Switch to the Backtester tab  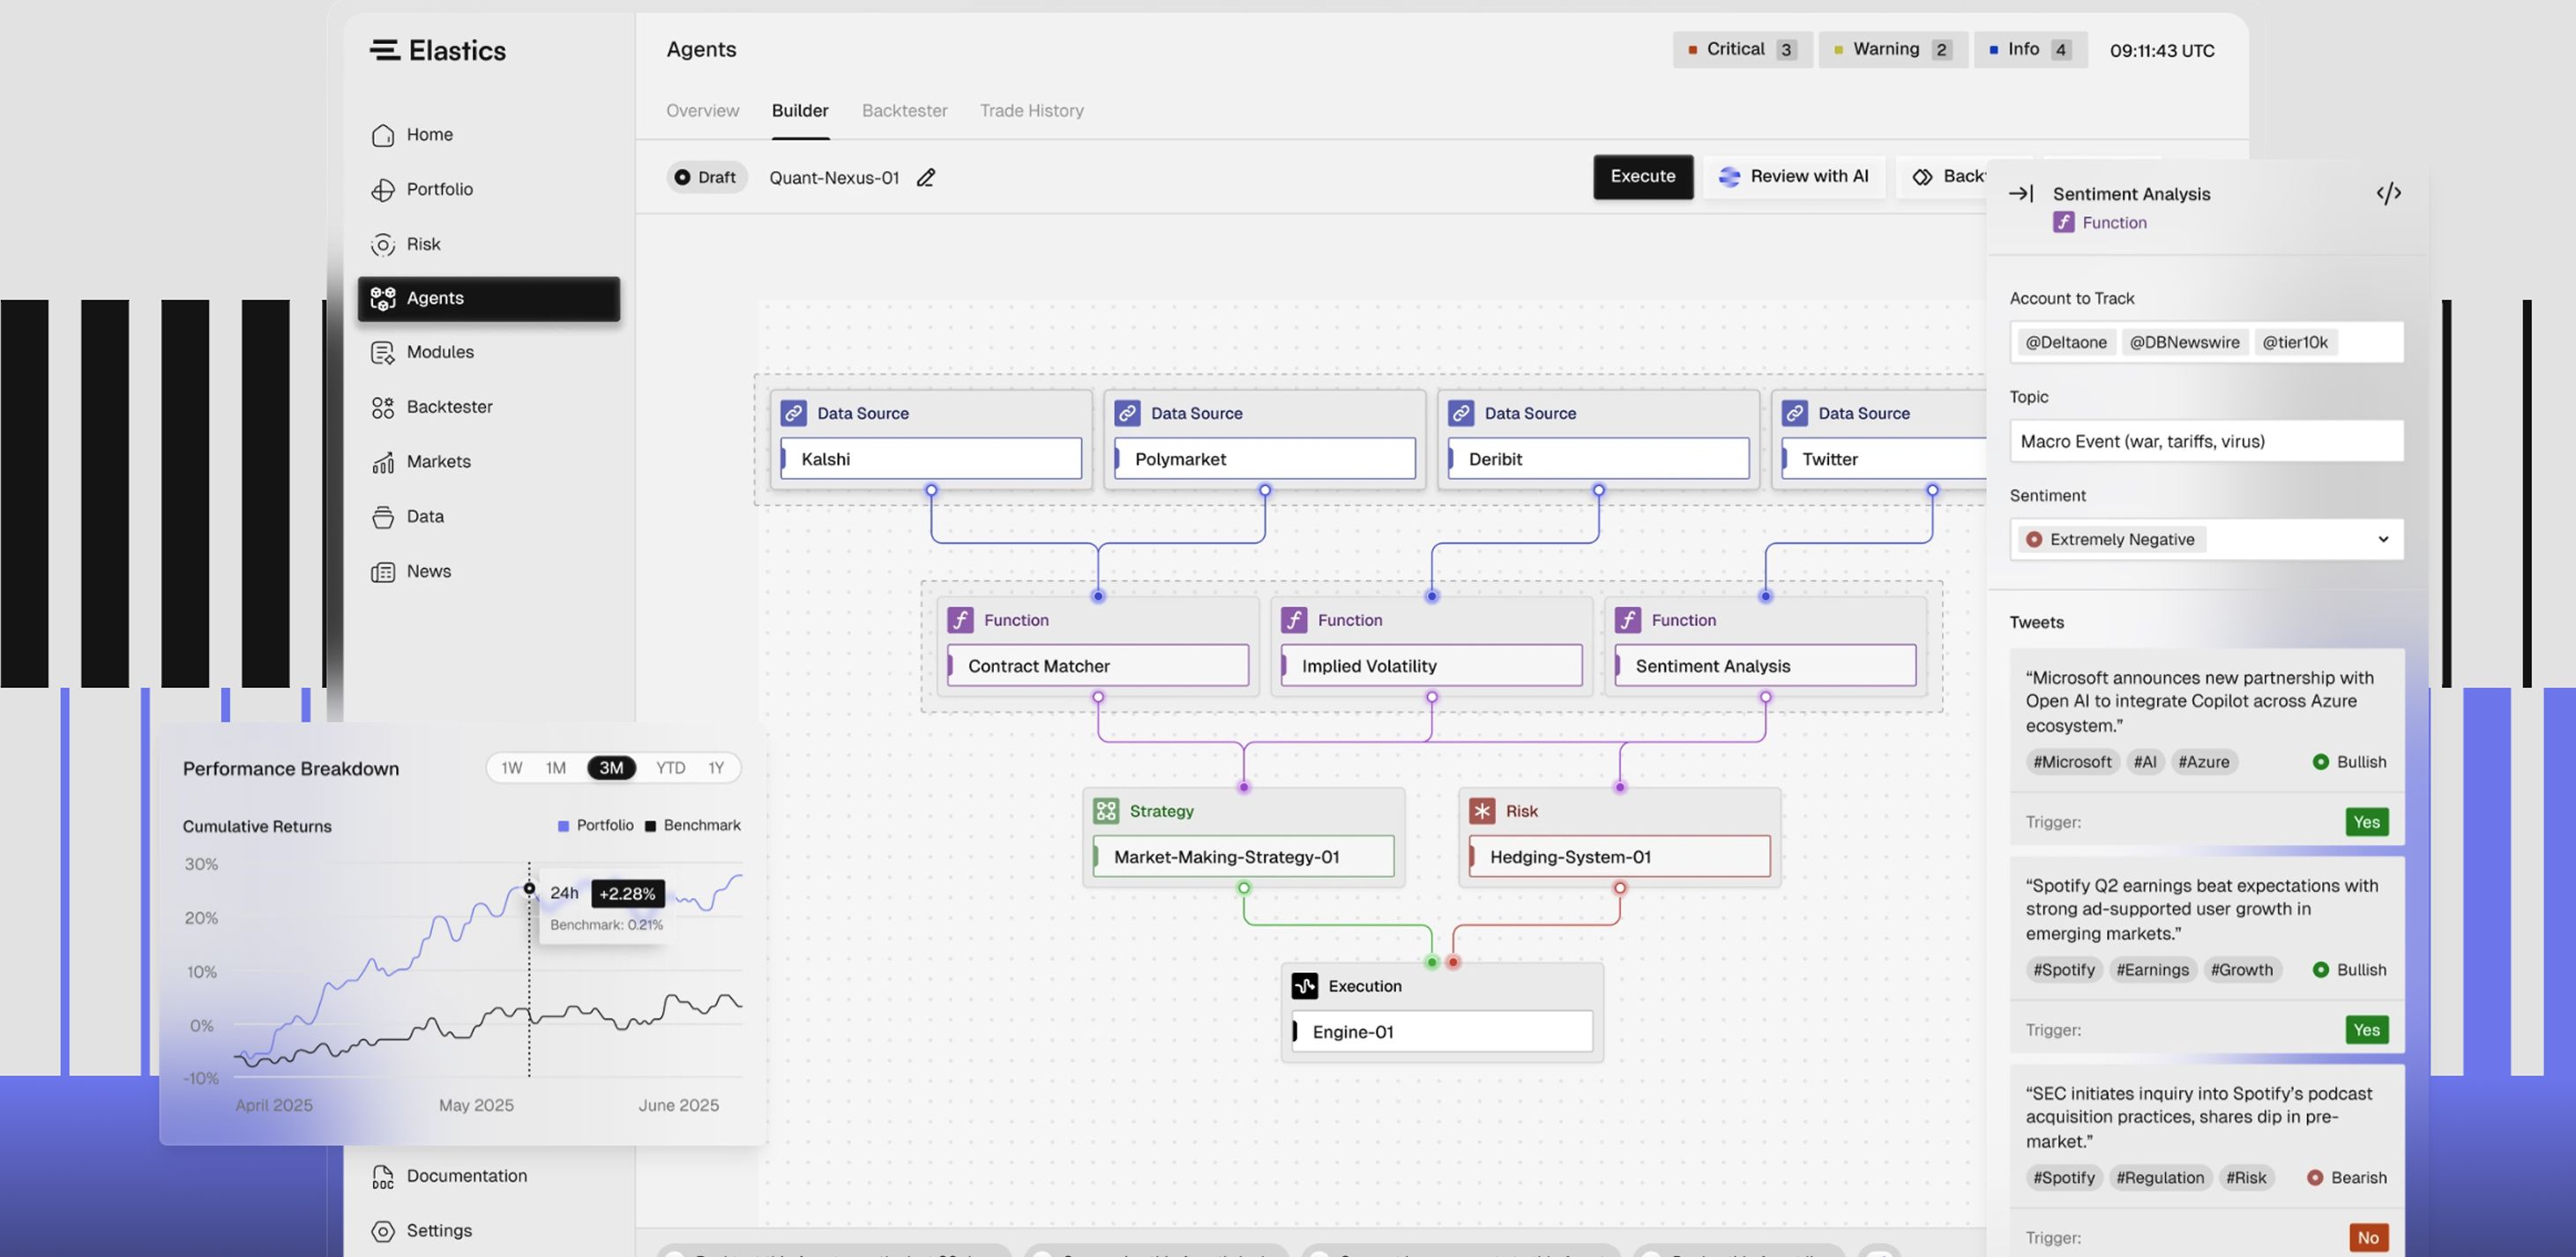pos(904,111)
